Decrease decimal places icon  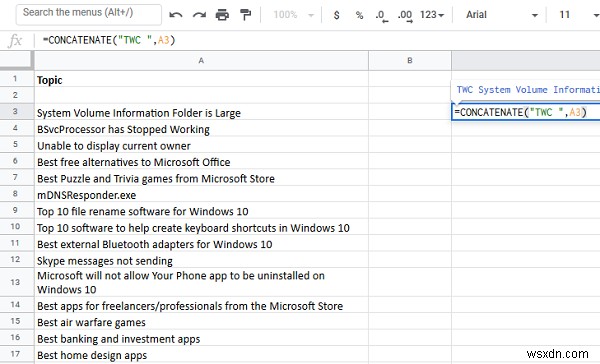point(382,16)
